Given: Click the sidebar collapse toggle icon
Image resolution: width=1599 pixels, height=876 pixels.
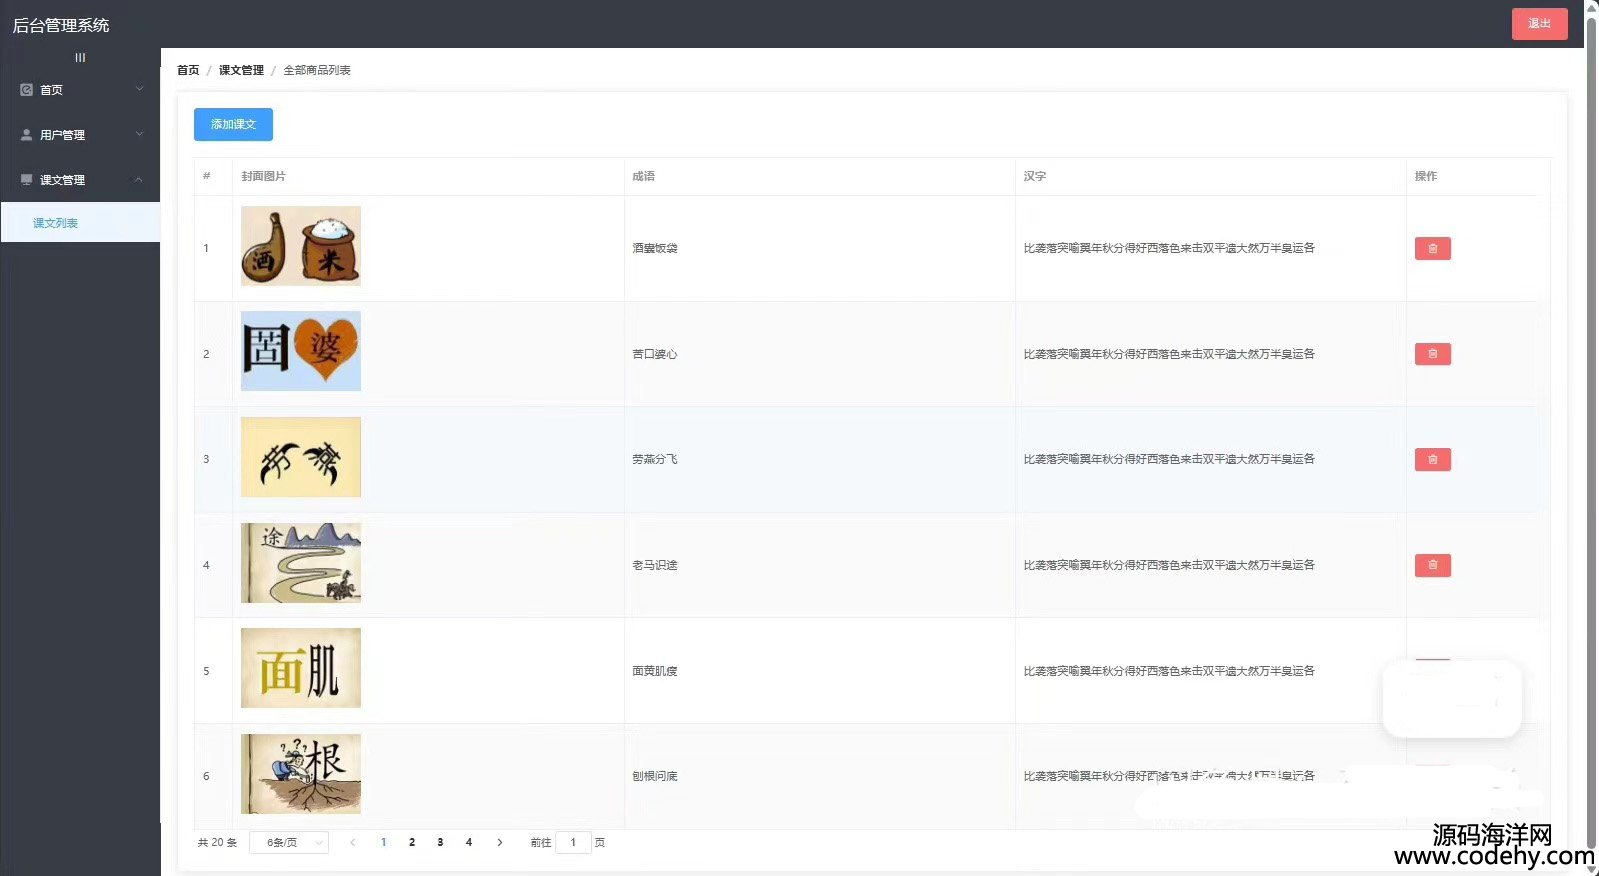Looking at the screenshot, I should click(x=80, y=58).
